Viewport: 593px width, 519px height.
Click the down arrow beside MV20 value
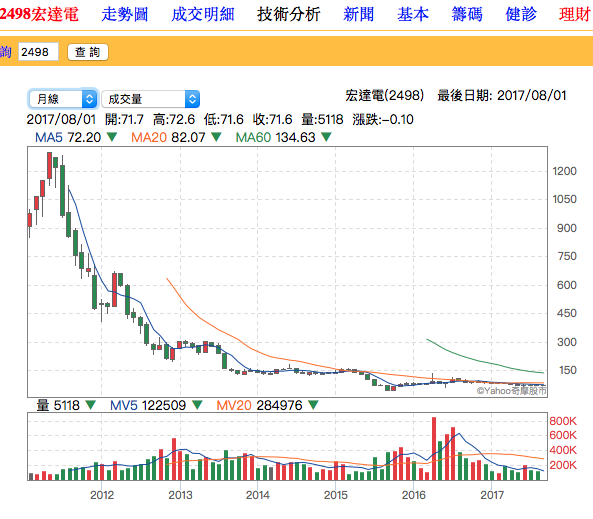(313, 405)
